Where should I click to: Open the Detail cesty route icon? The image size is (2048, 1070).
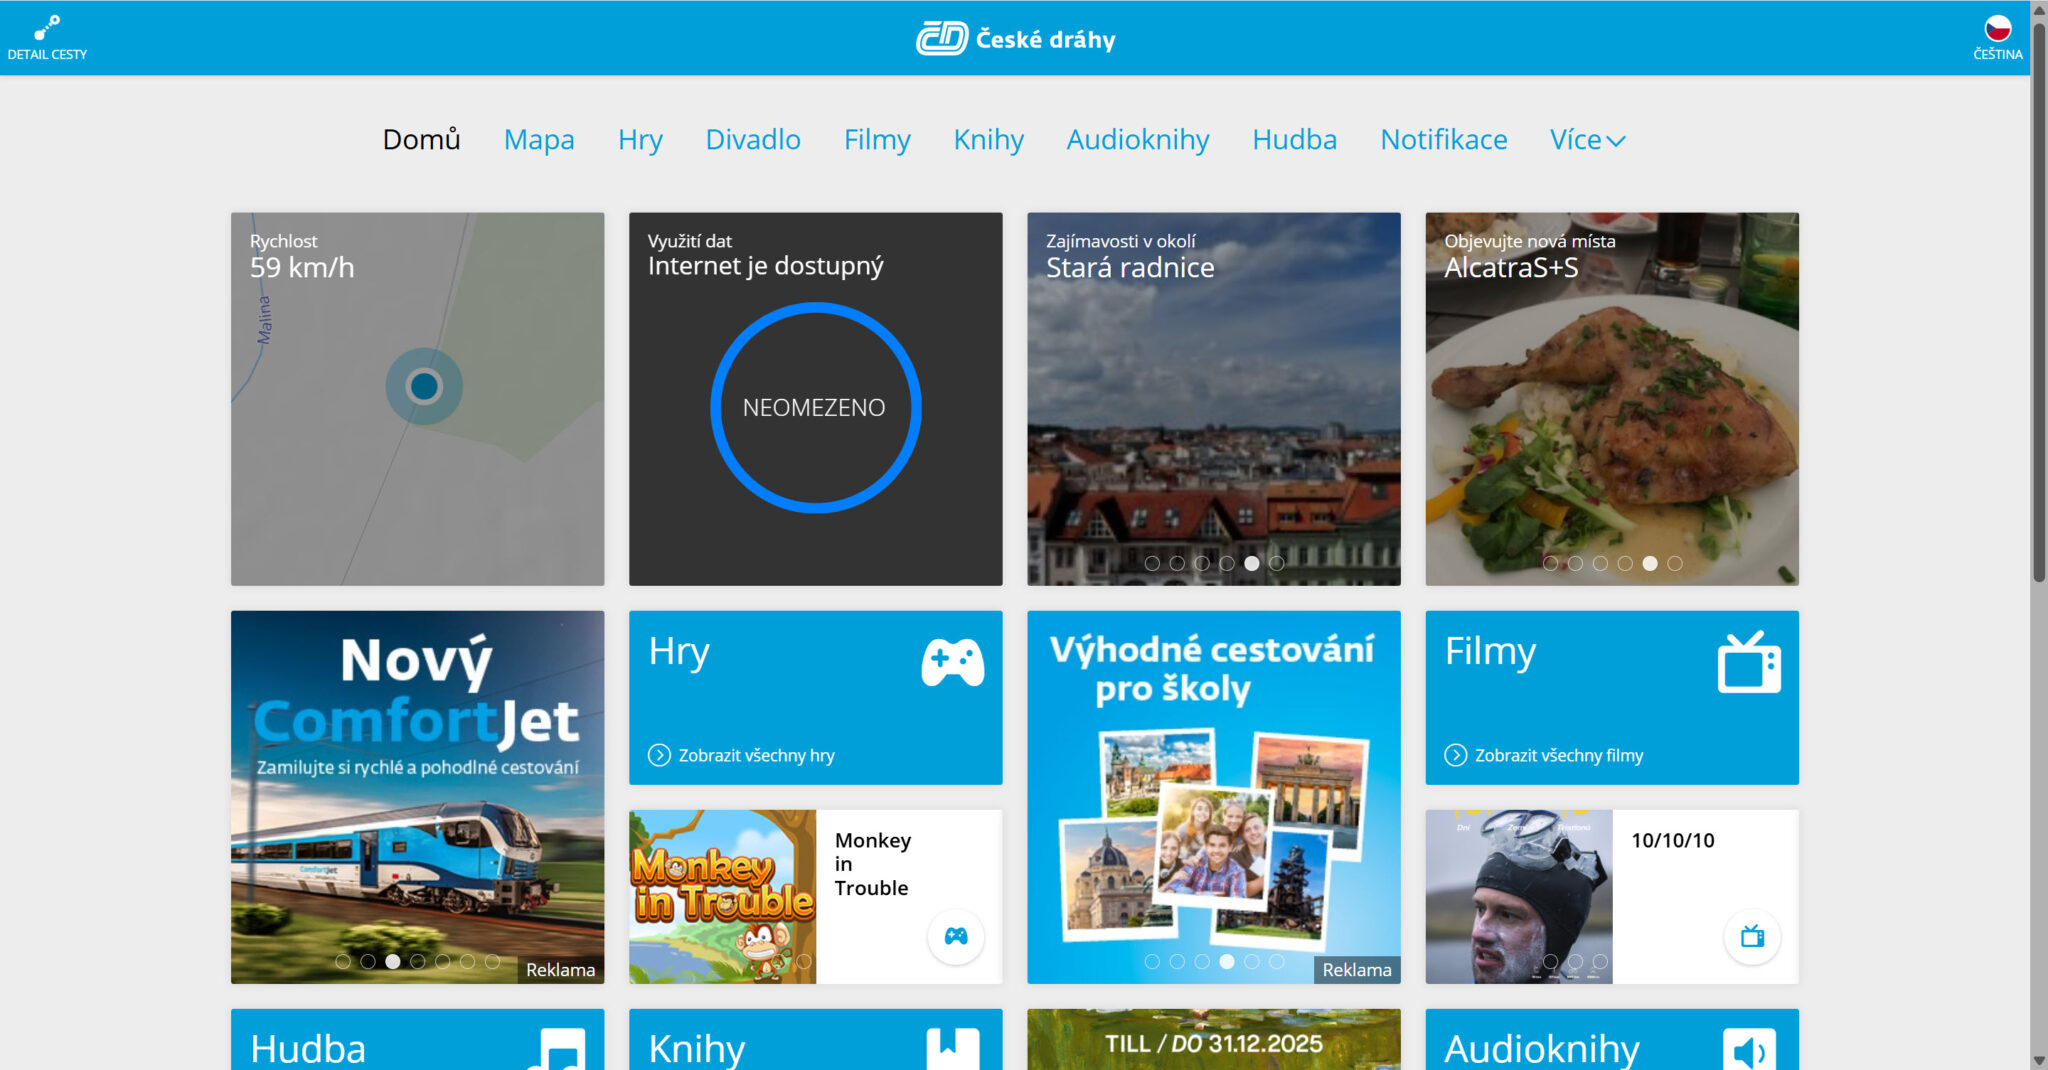(46, 28)
